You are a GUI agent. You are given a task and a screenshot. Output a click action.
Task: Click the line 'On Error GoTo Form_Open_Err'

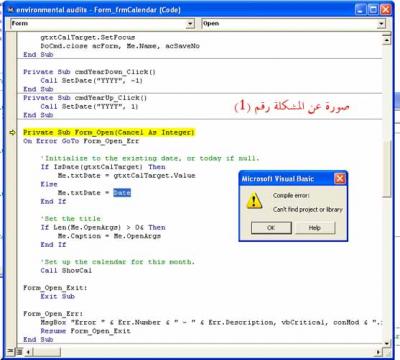(x=81, y=141)
